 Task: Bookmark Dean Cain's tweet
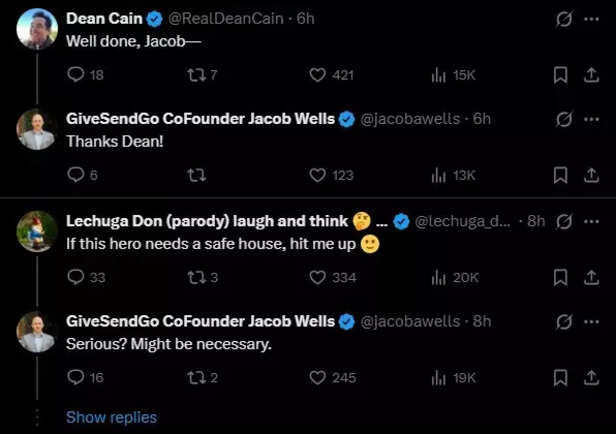561,75
